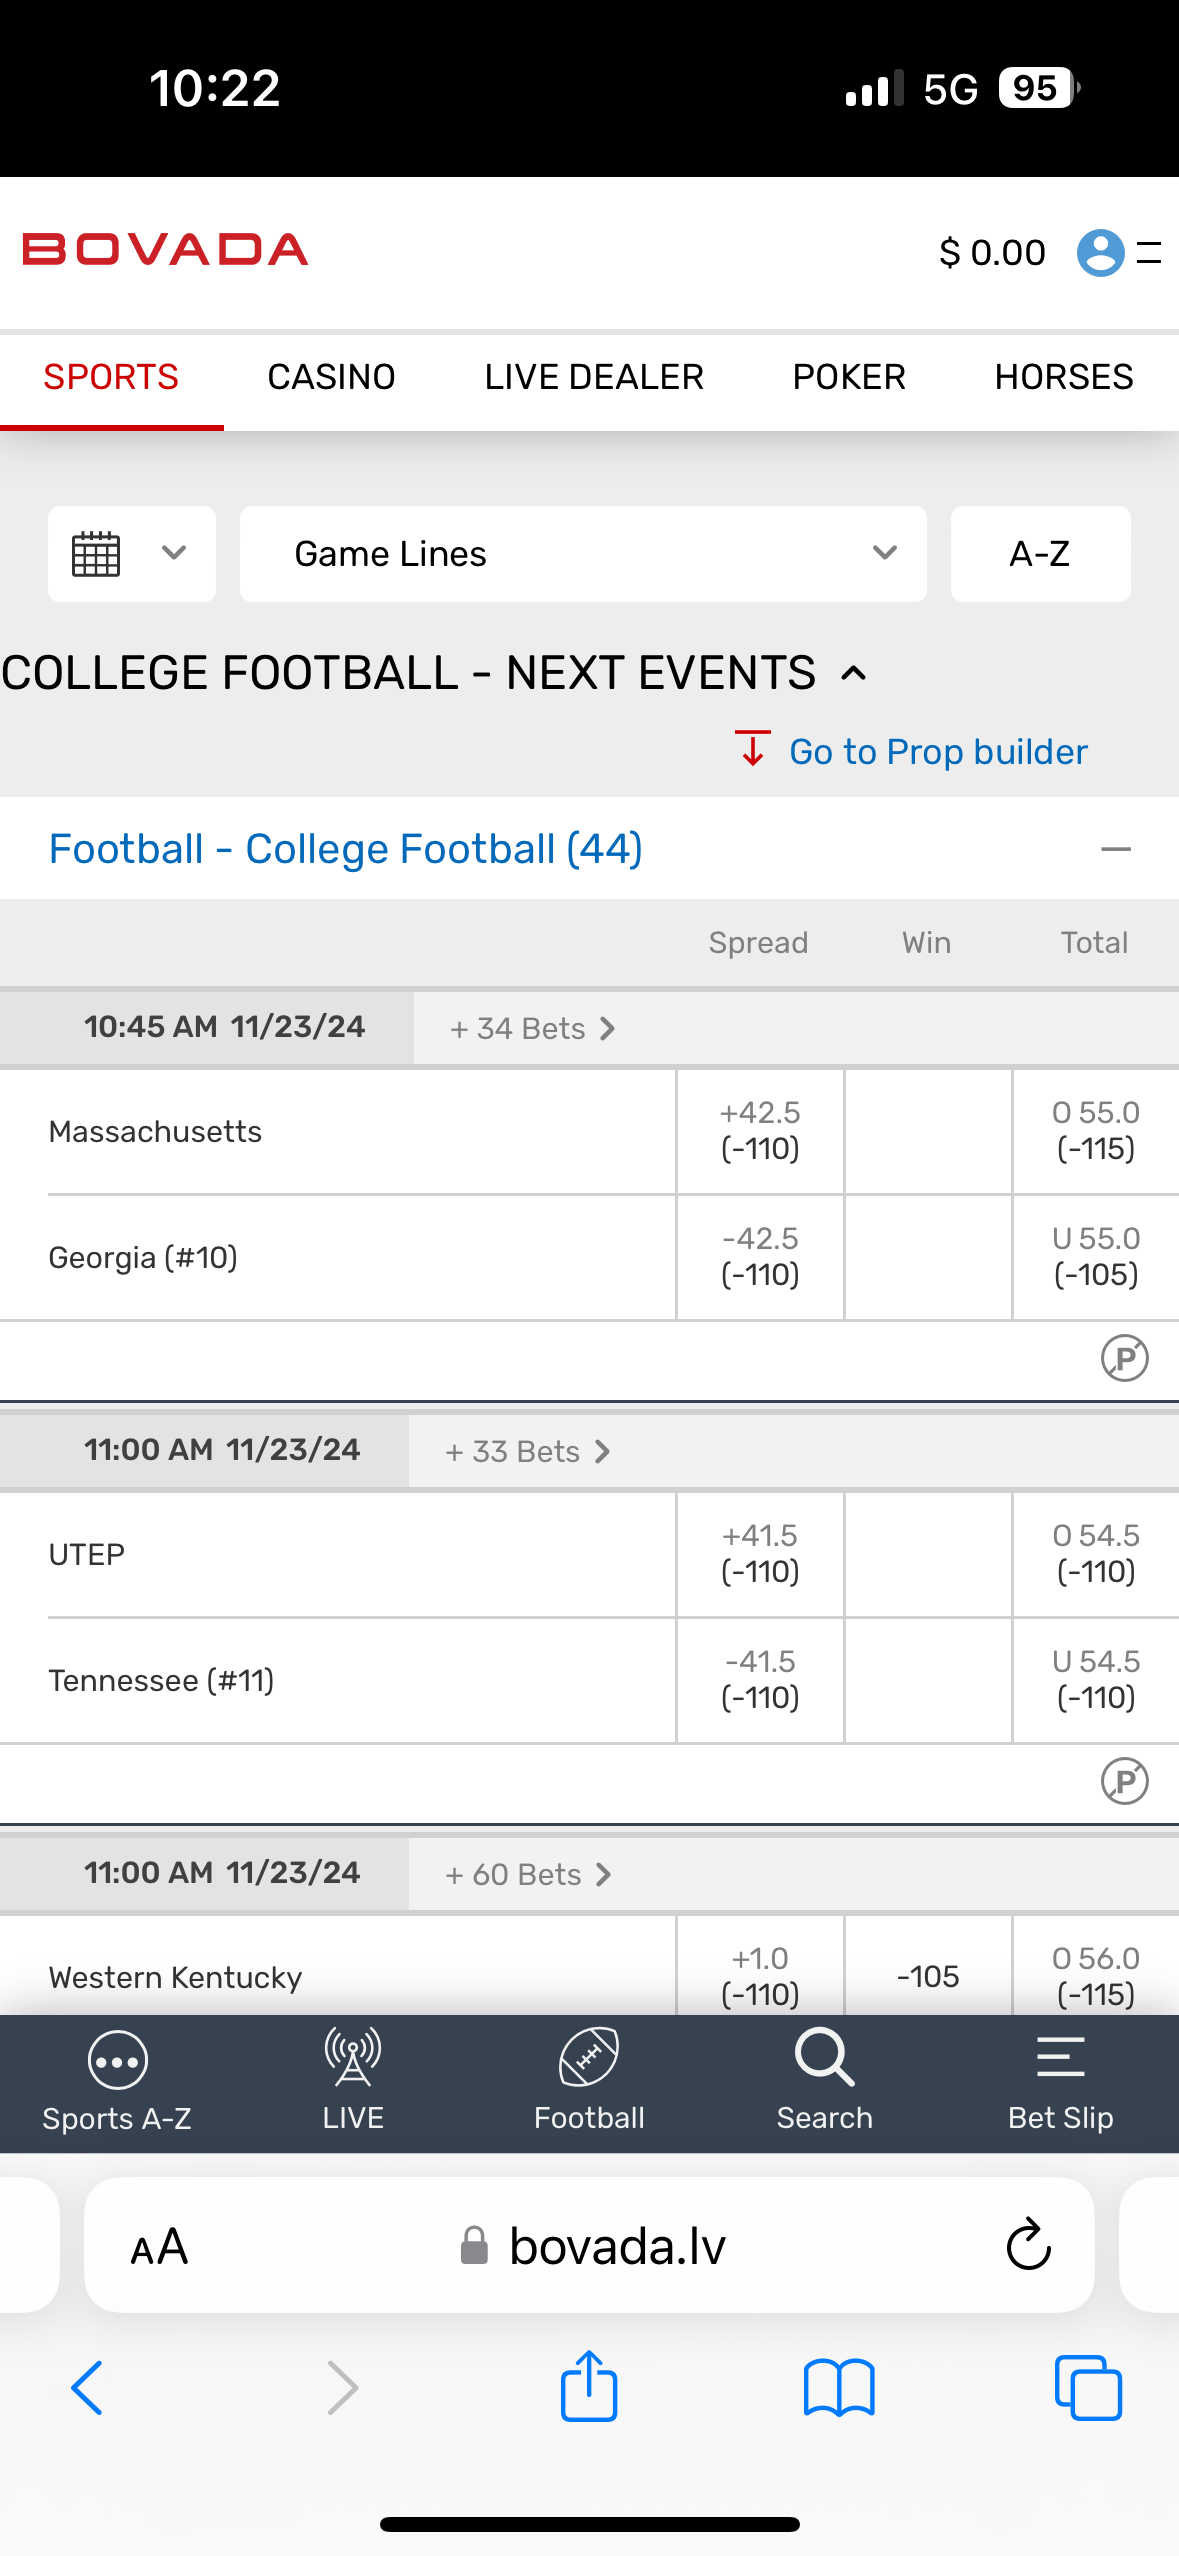Reload the bovada.lv page
Viewport: 1179px width, 2556px height.
pyautogui.click(x=1028, y=2246)
